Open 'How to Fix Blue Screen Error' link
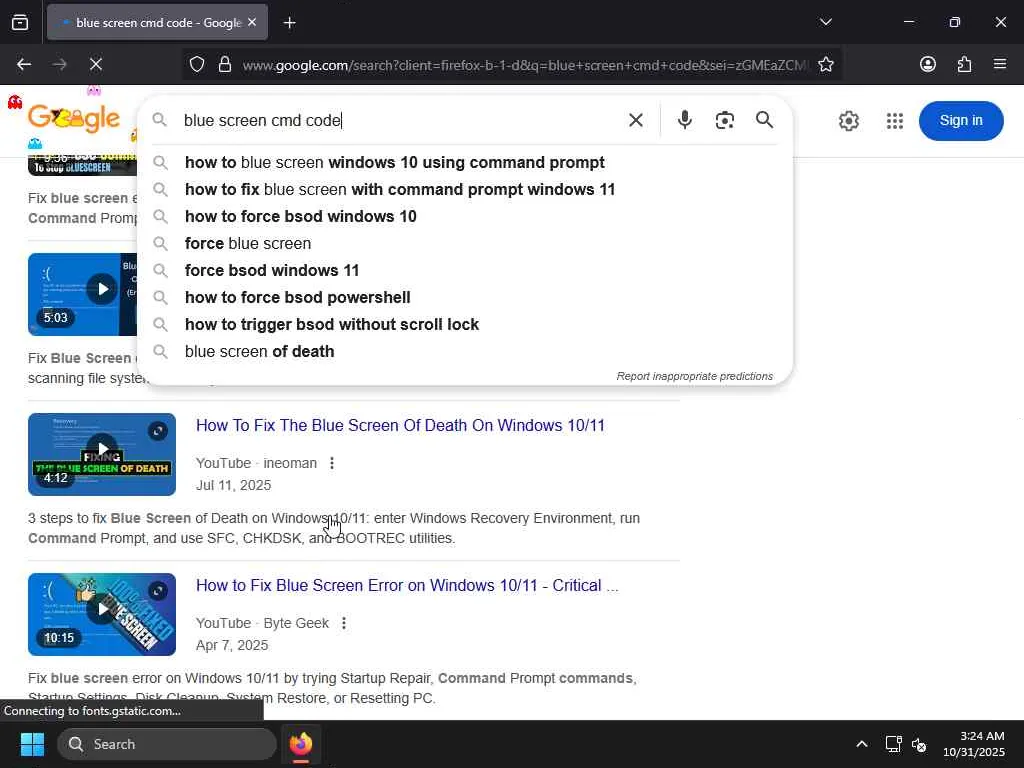The width and height of the screenshot is (1024, 768). coord(407,585)
